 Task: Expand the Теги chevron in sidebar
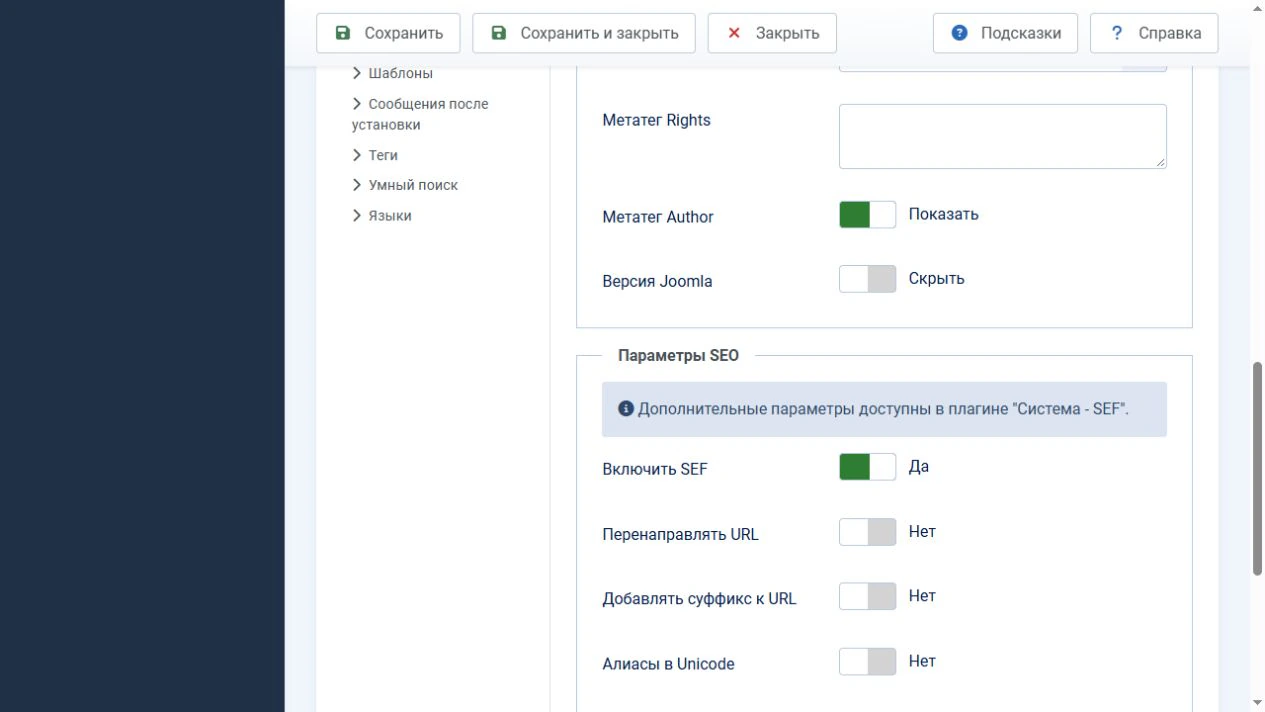357,155
